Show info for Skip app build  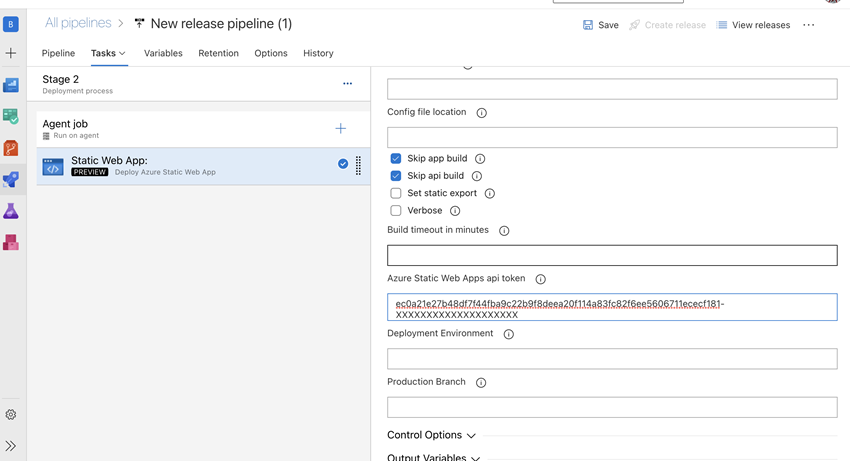point(480,159)
